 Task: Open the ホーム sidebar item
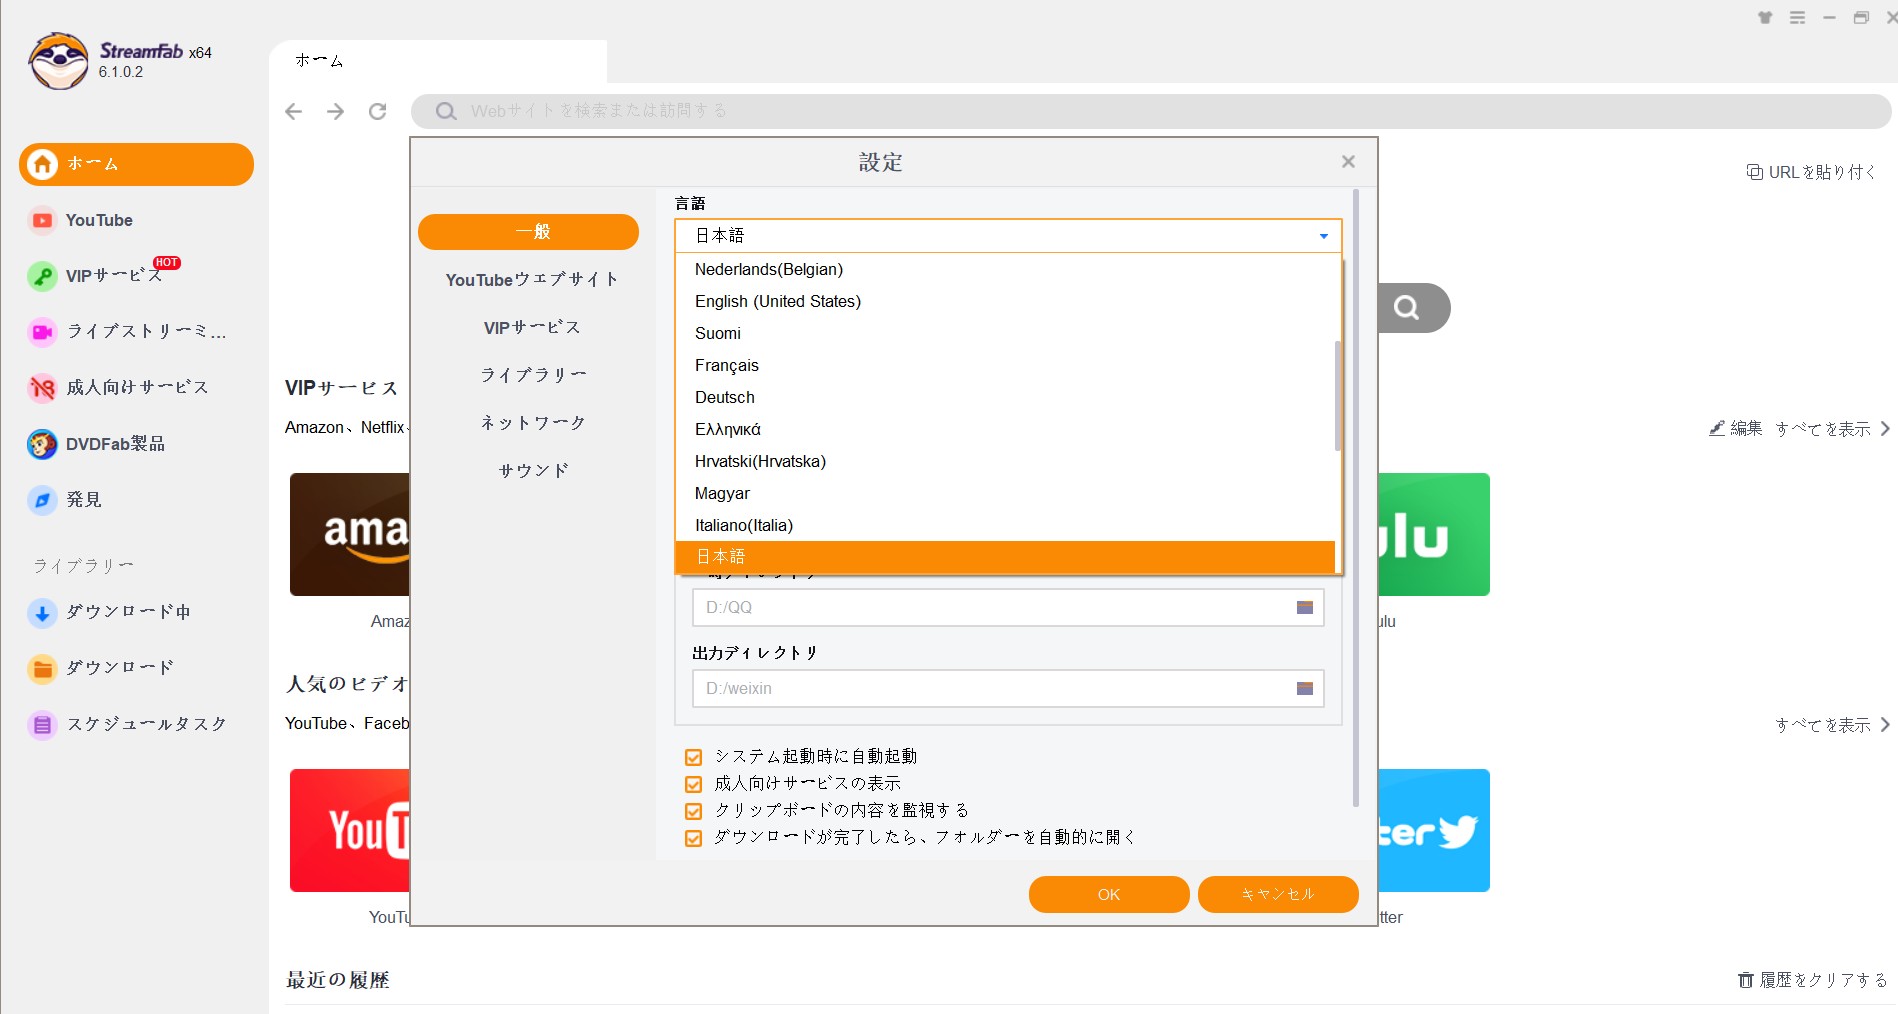pos(136,164)
